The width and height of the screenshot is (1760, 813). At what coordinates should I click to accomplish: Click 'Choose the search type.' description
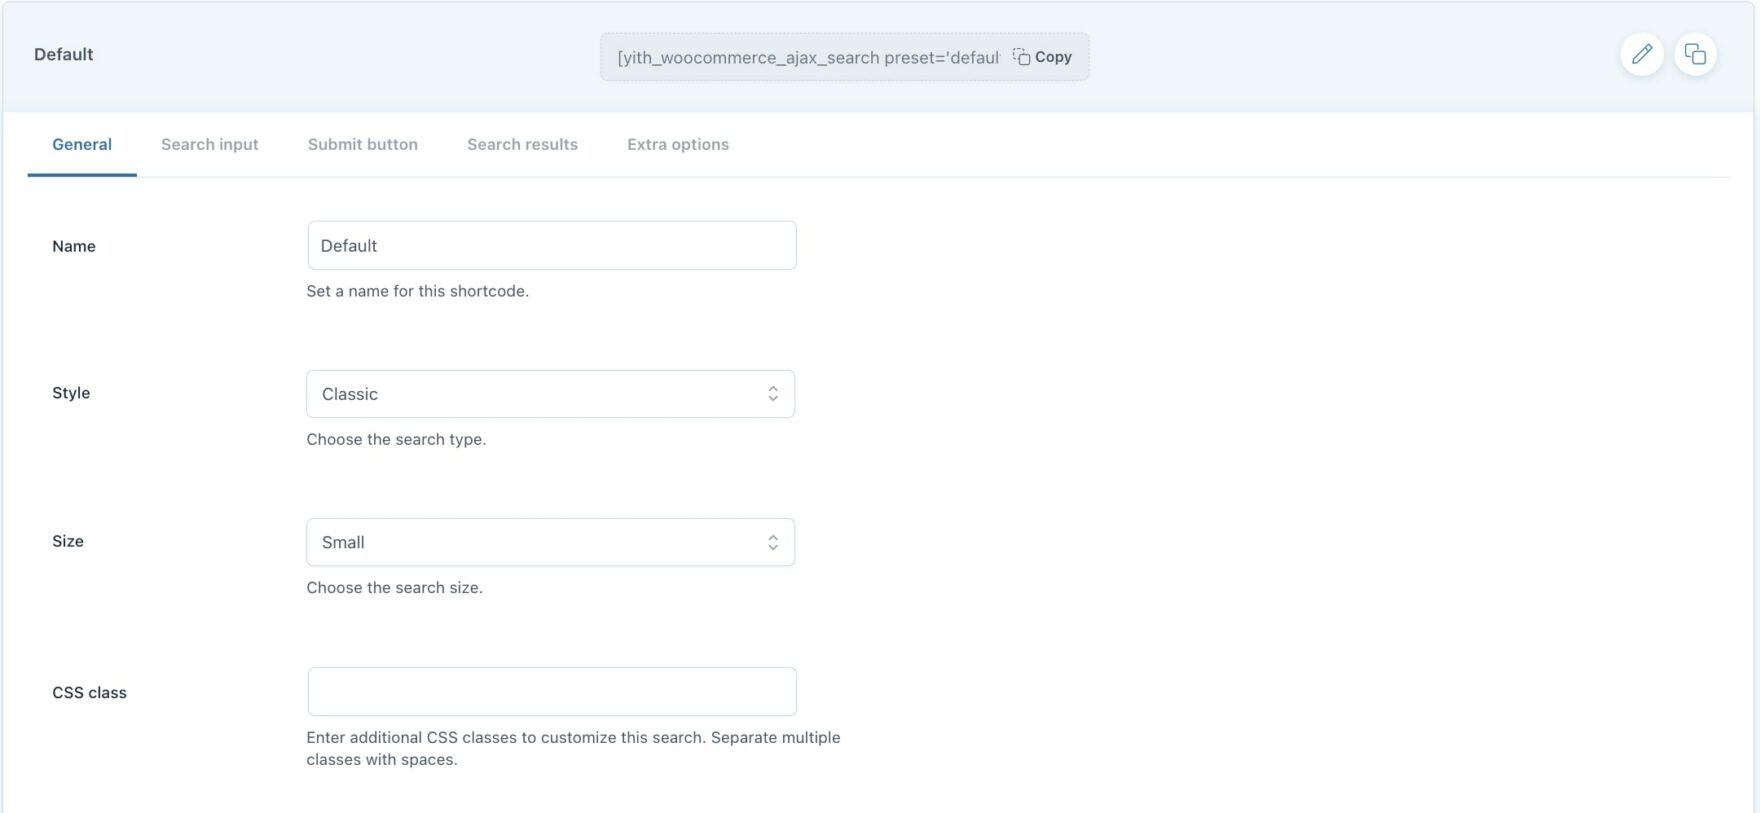pyautogui.click(x=396, y=439)
